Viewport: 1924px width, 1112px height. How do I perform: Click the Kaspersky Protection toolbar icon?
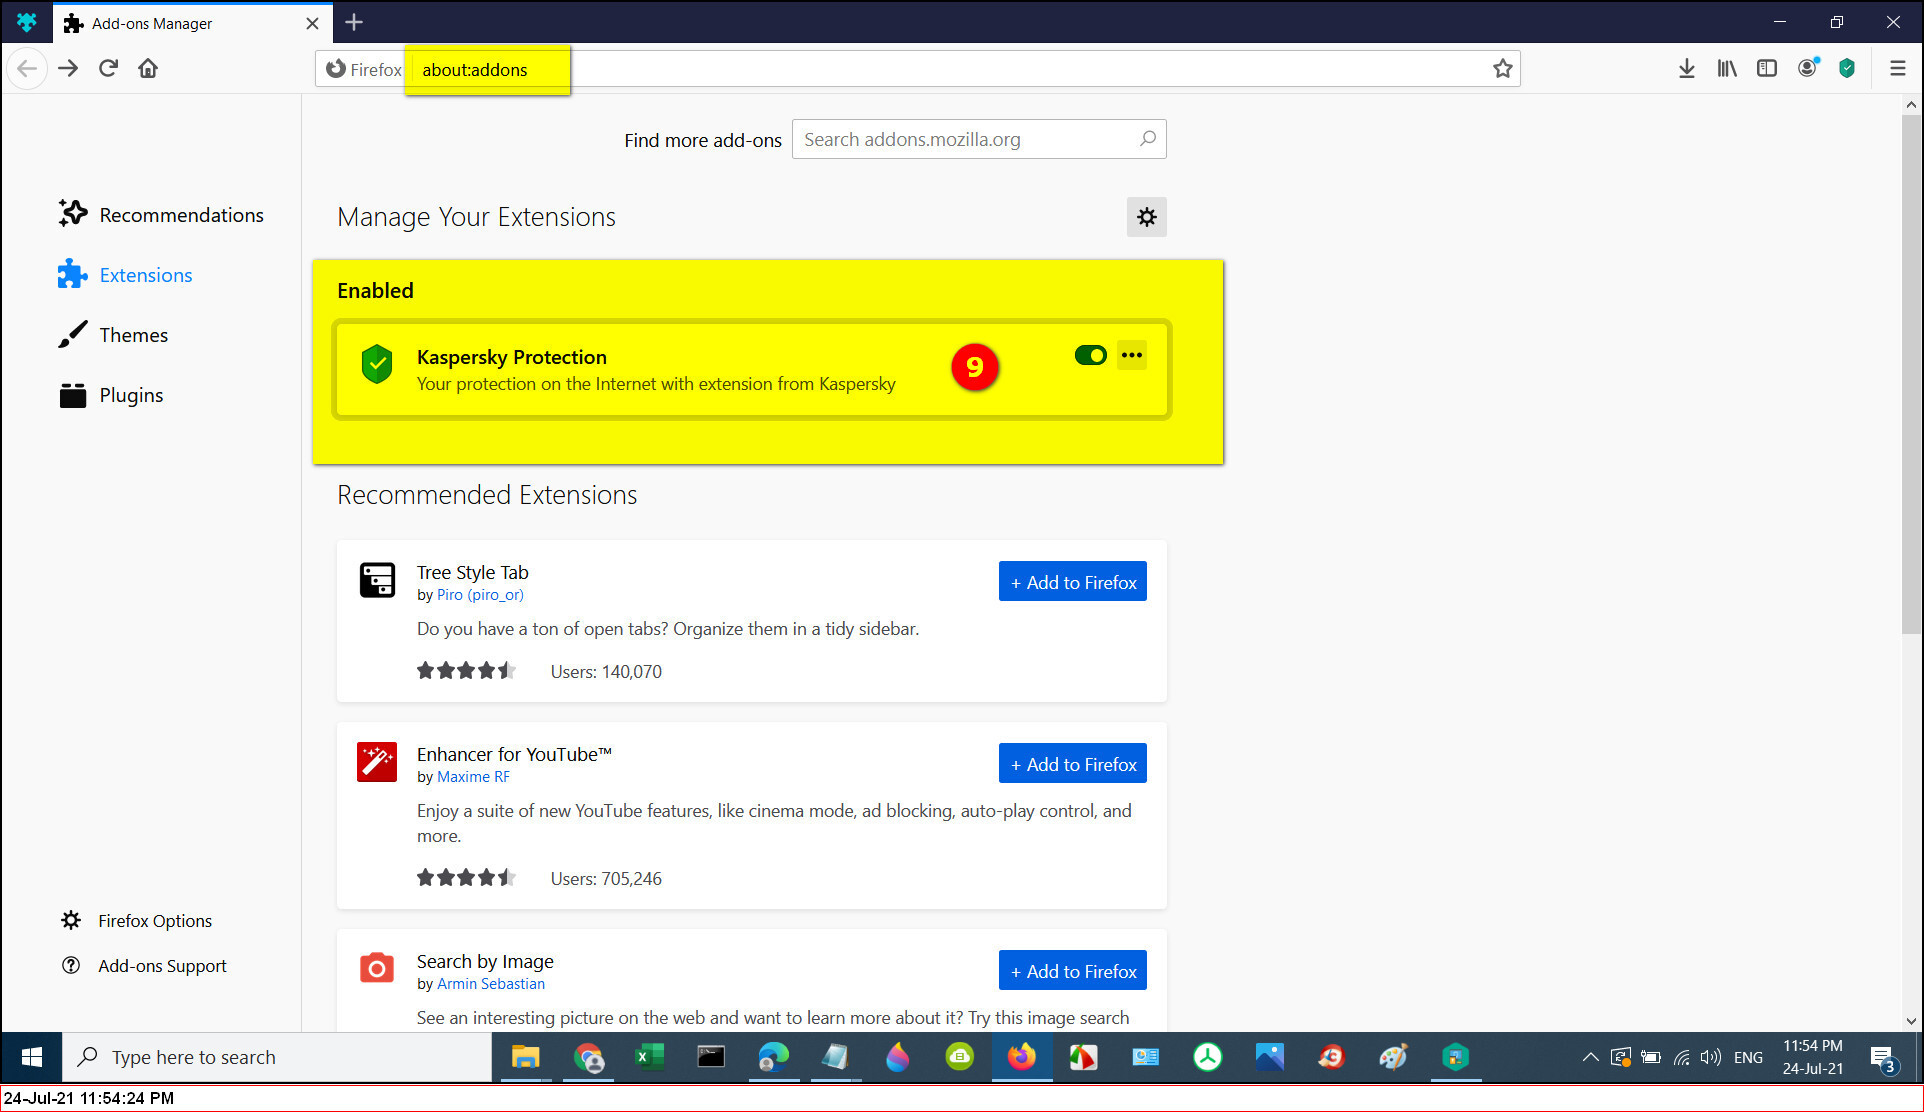tap(1847, 69)
